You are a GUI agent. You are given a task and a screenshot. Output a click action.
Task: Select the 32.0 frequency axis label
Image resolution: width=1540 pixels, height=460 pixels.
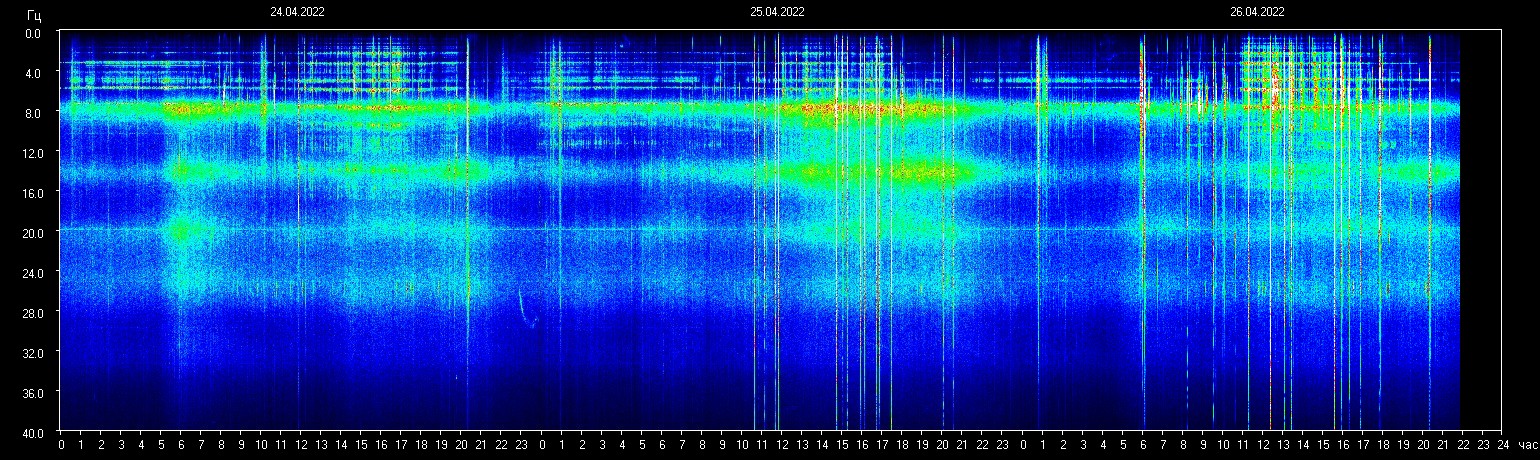(x=31, y=353)
